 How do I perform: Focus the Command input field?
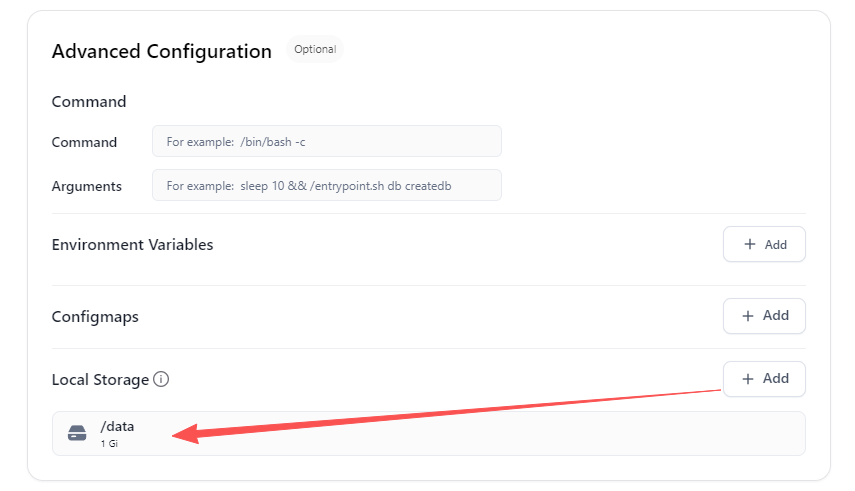pos(327,141)
